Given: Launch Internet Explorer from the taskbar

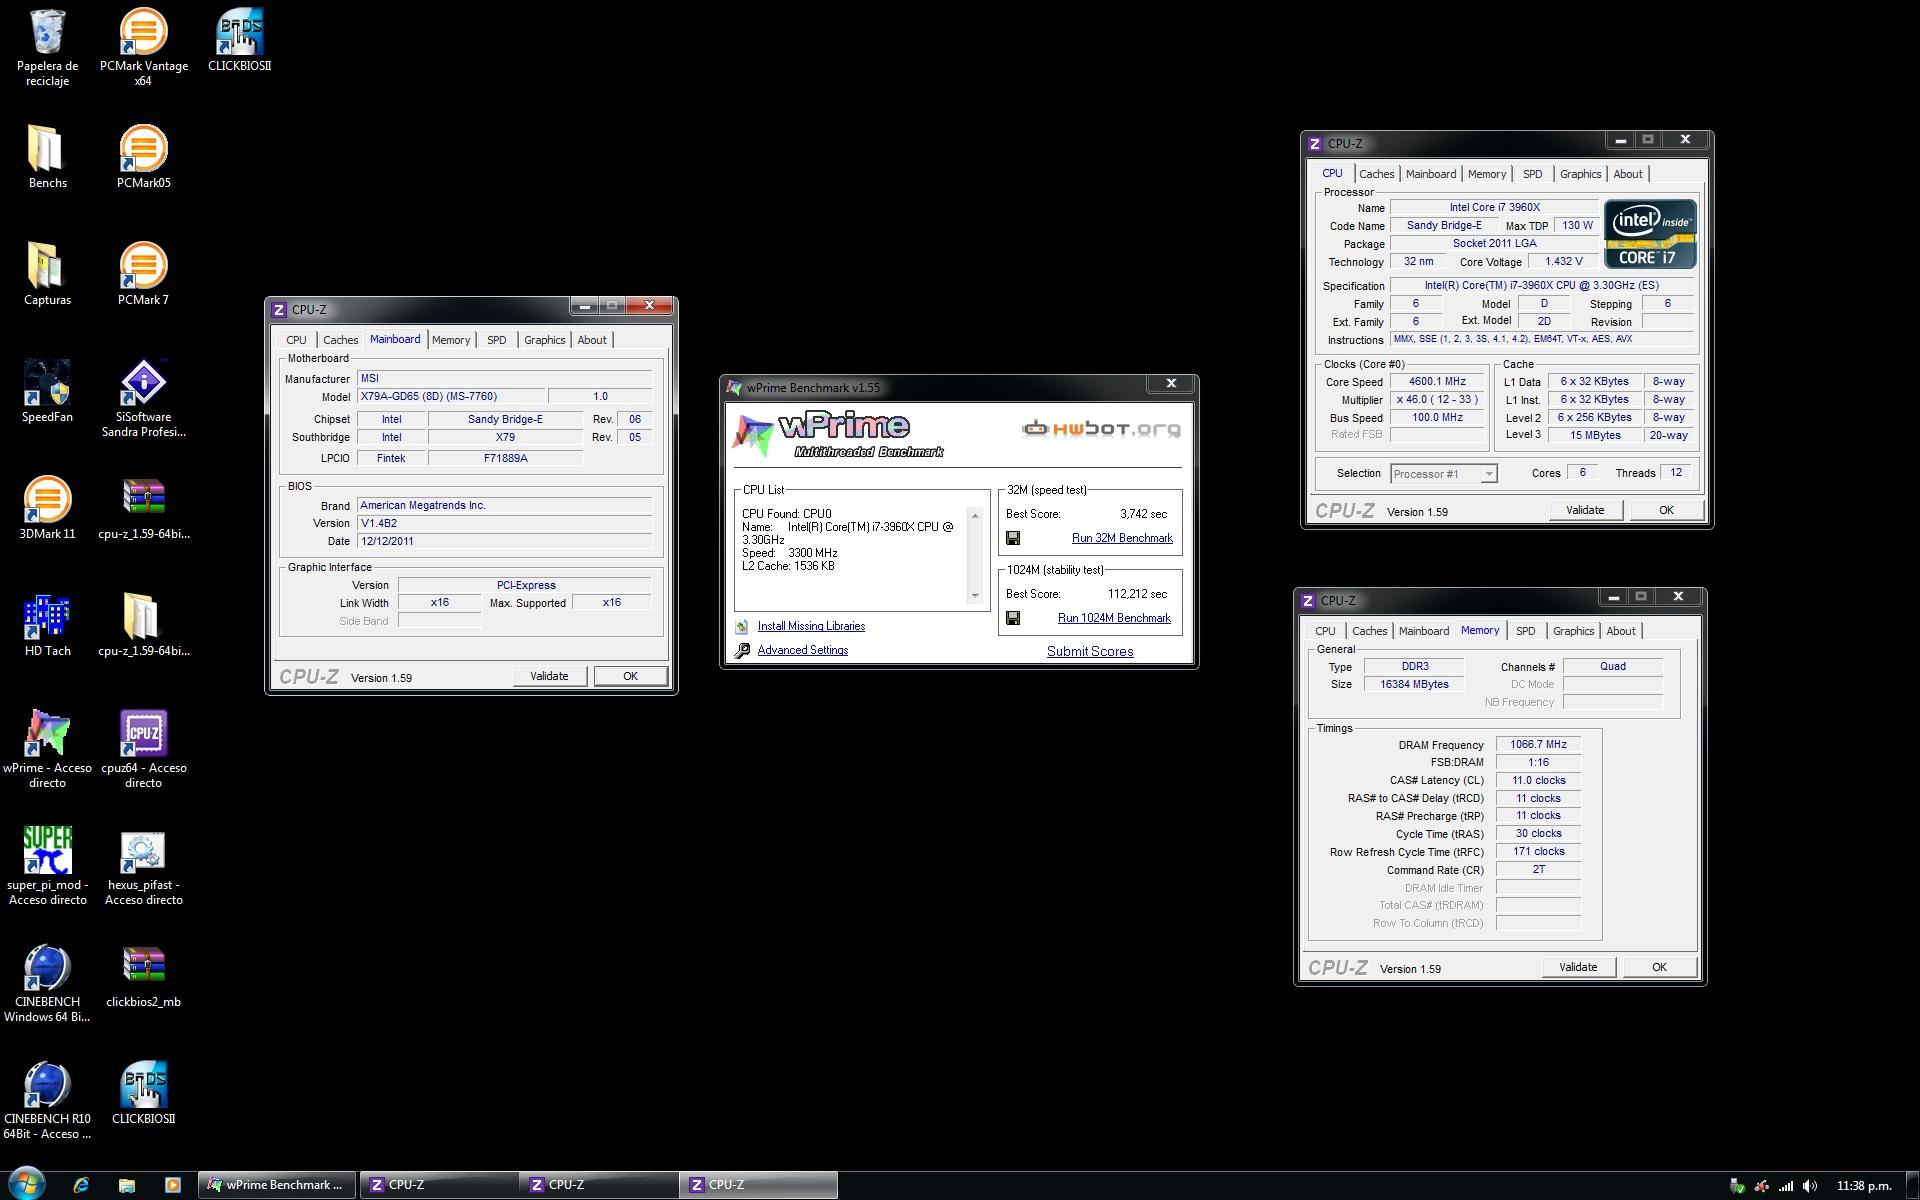Looking at the screenshot, I should coord(81,1185).
